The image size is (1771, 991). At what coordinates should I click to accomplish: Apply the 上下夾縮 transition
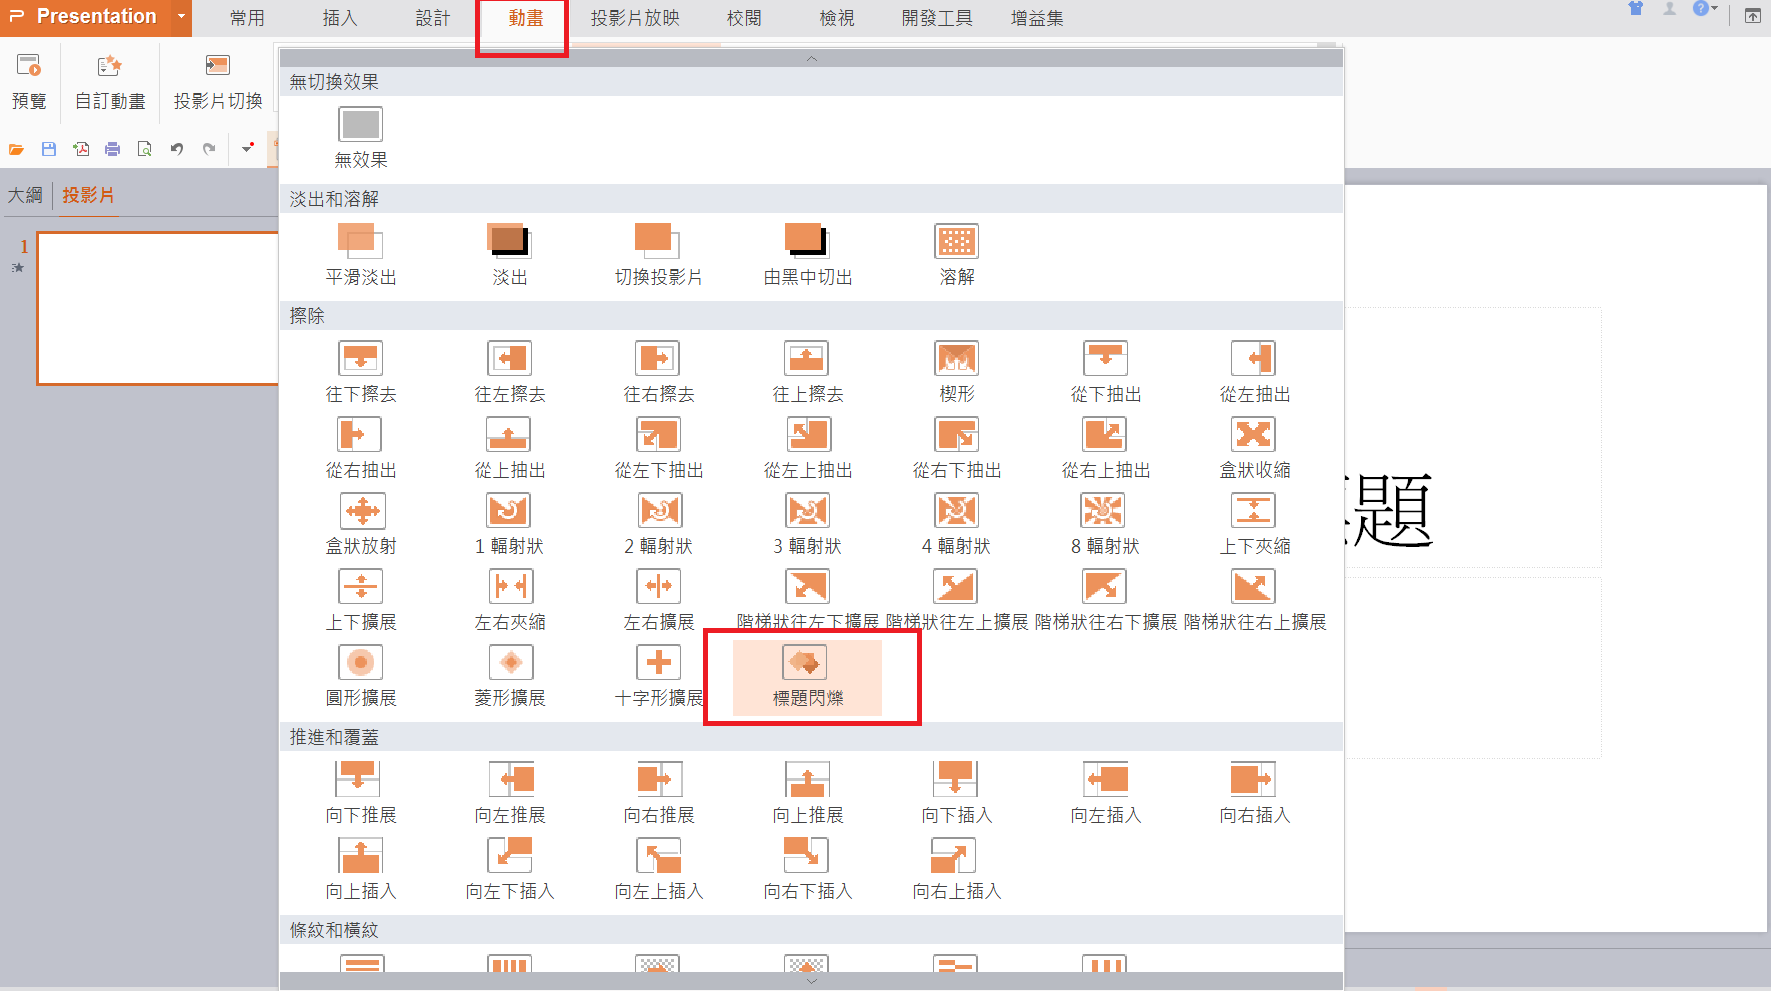(x=1254, y=524)
